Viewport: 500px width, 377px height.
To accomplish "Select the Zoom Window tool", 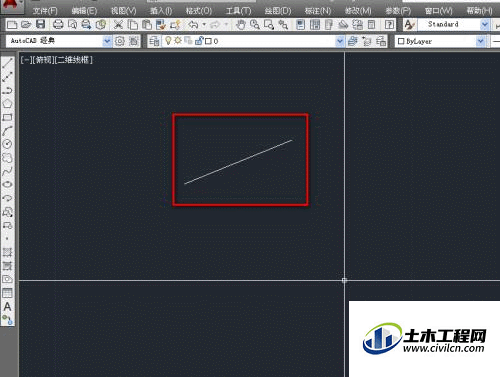I will (x=269, y=24).
